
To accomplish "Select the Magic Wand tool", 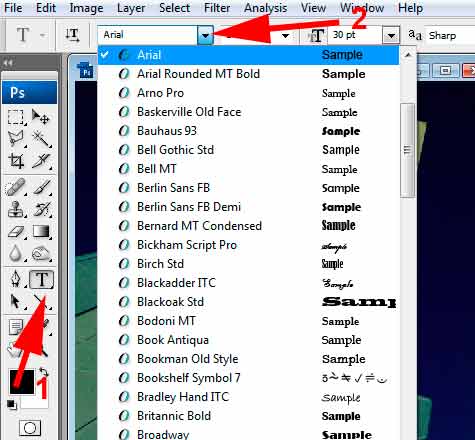I will click(x=41, y=139).
